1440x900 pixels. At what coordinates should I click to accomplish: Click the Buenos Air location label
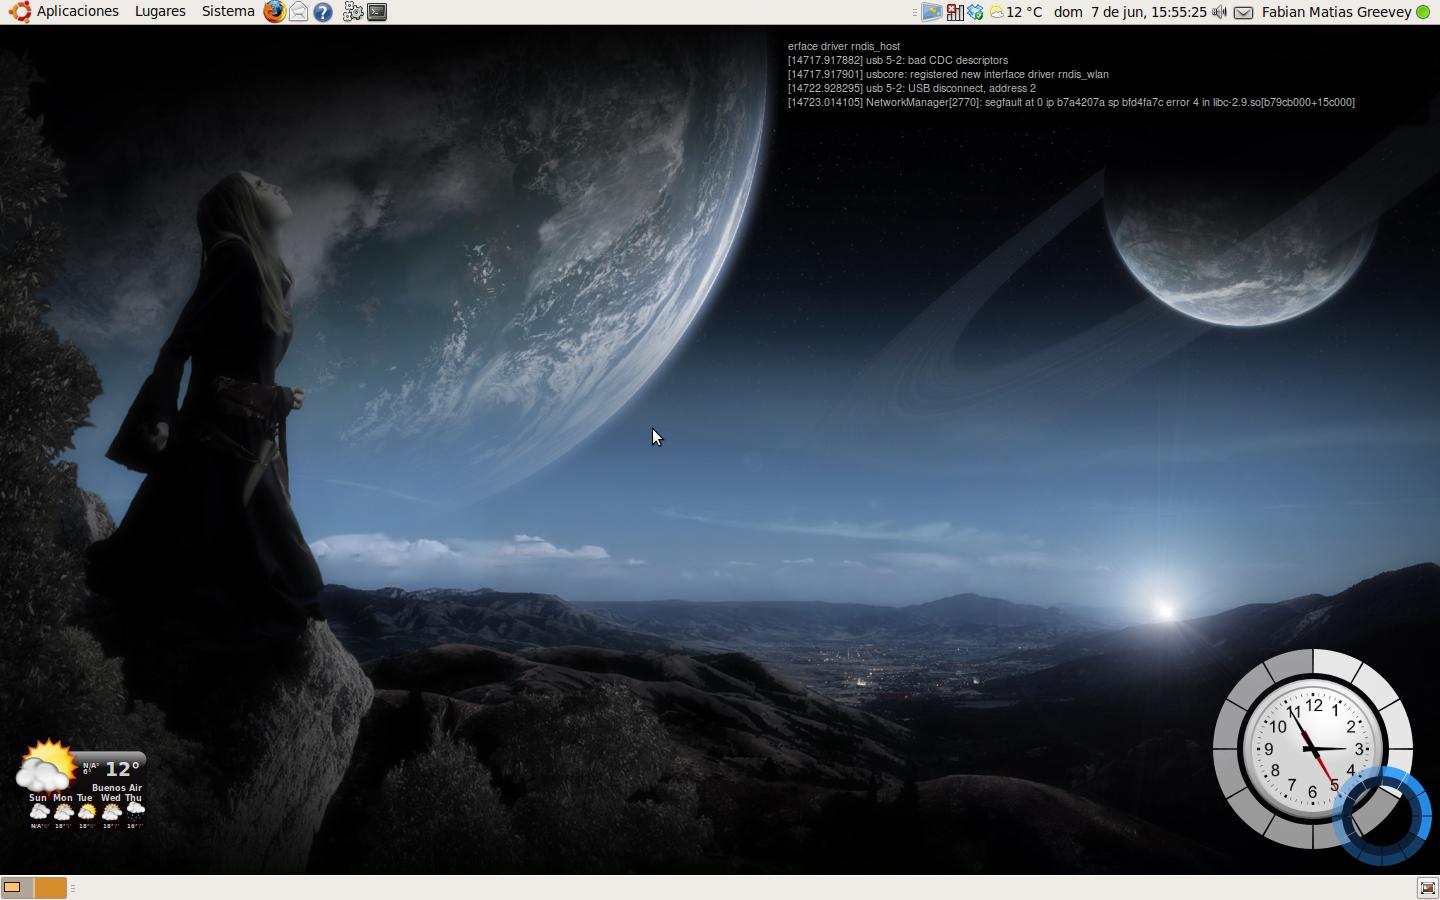117,788
